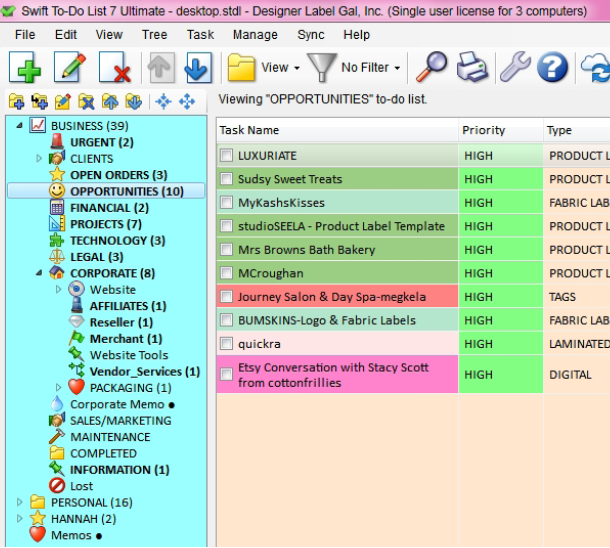This screenshot has height=548, width=610.
Task: Sort by the Priority column header
Action: tap(501, 130)
